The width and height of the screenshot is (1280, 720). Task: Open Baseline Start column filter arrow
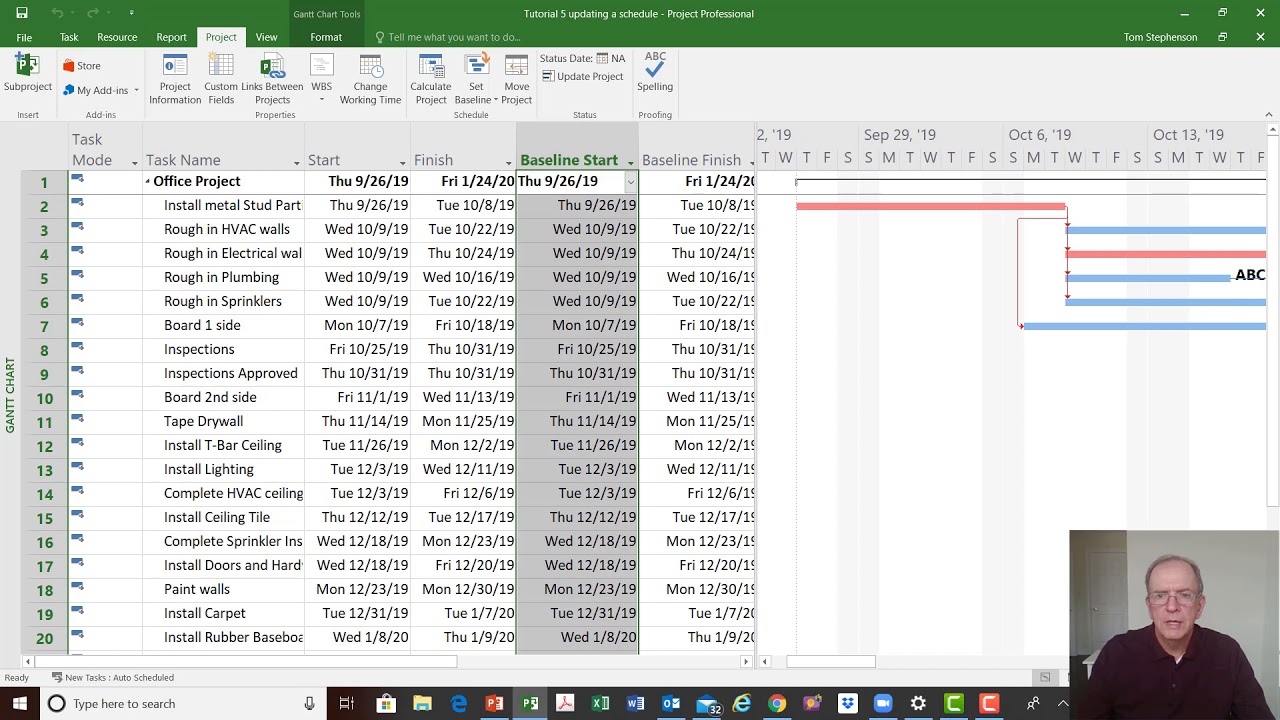630,162
